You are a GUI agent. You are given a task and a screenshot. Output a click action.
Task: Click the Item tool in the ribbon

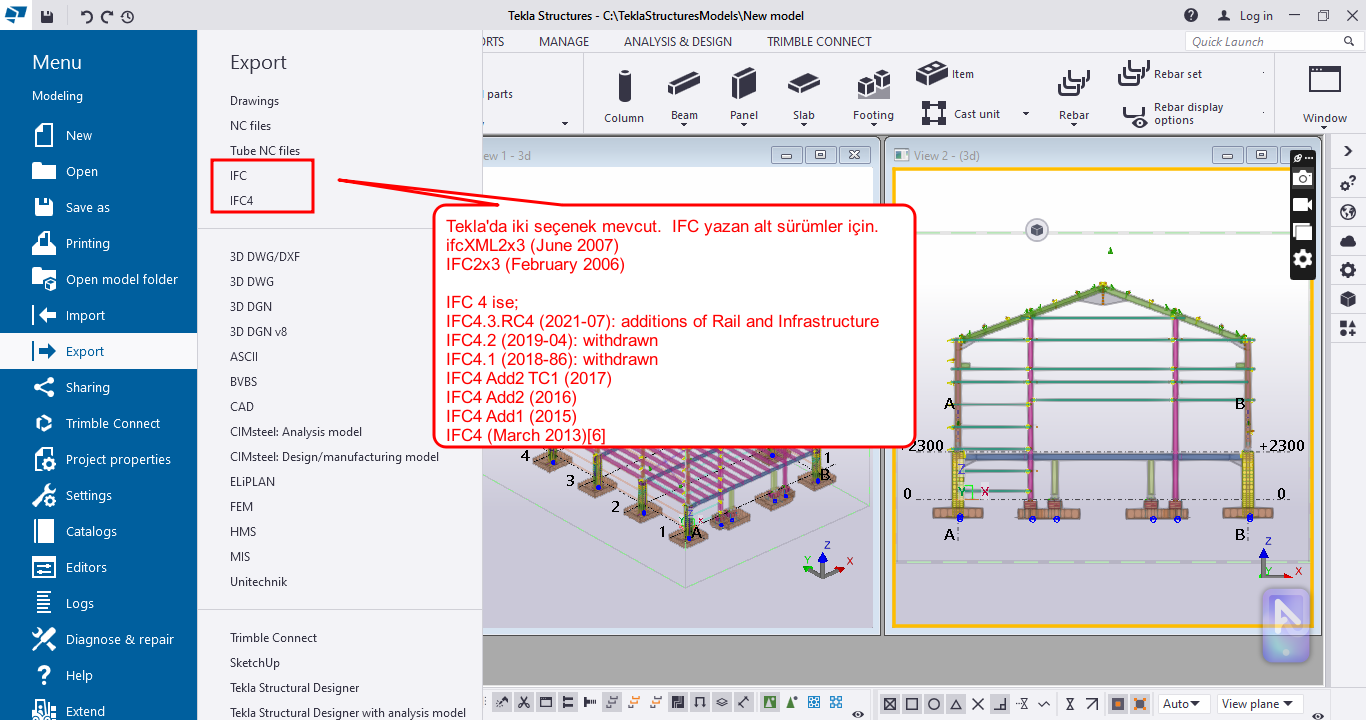click(x=945, y=74)
